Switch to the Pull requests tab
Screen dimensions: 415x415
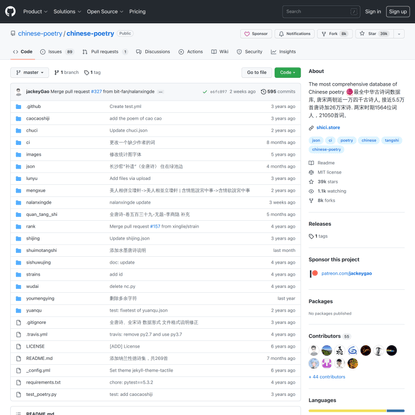click(105, 52)
